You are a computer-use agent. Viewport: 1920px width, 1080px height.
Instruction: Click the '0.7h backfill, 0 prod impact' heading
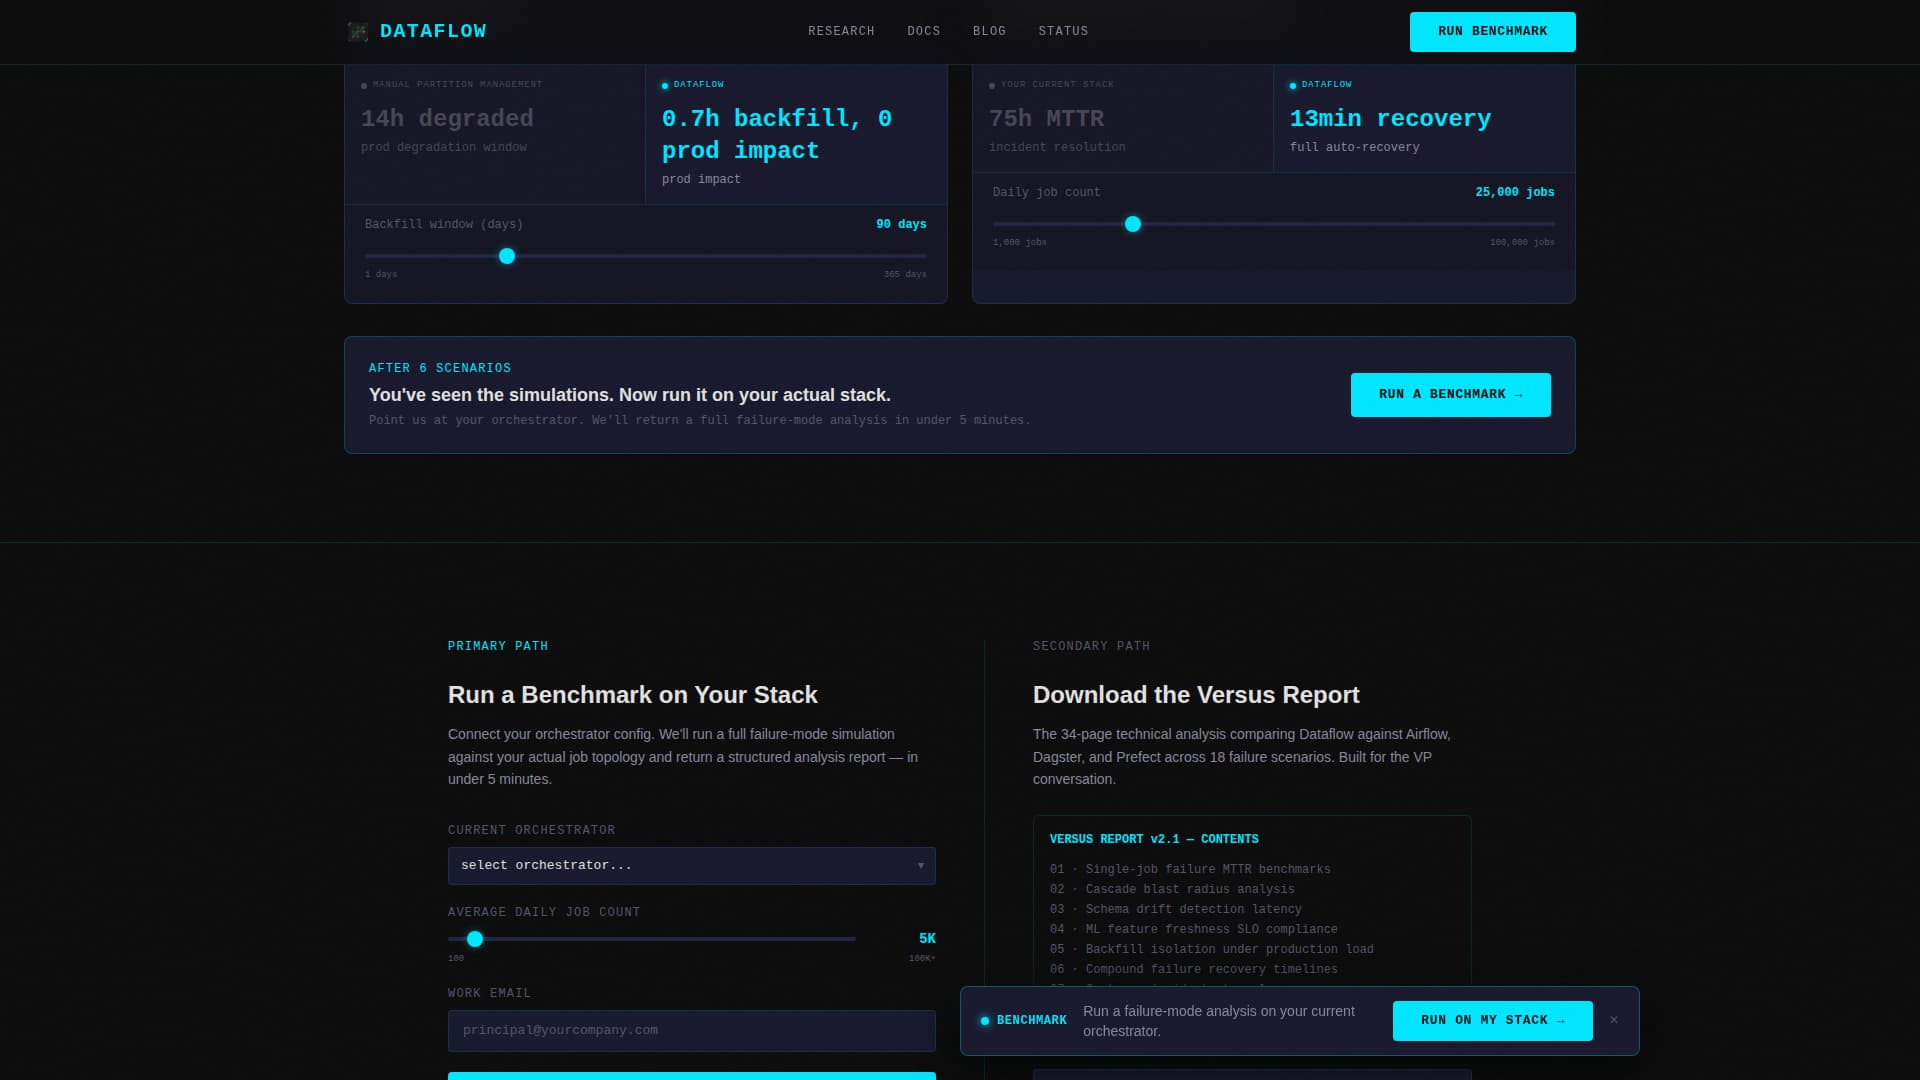tap(777, 135)
